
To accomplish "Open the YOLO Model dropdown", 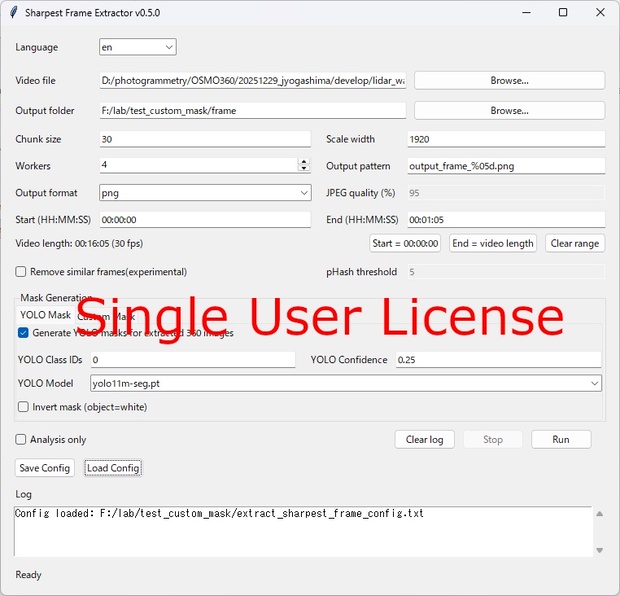I will pyautogui.click(x=346, y=384).
